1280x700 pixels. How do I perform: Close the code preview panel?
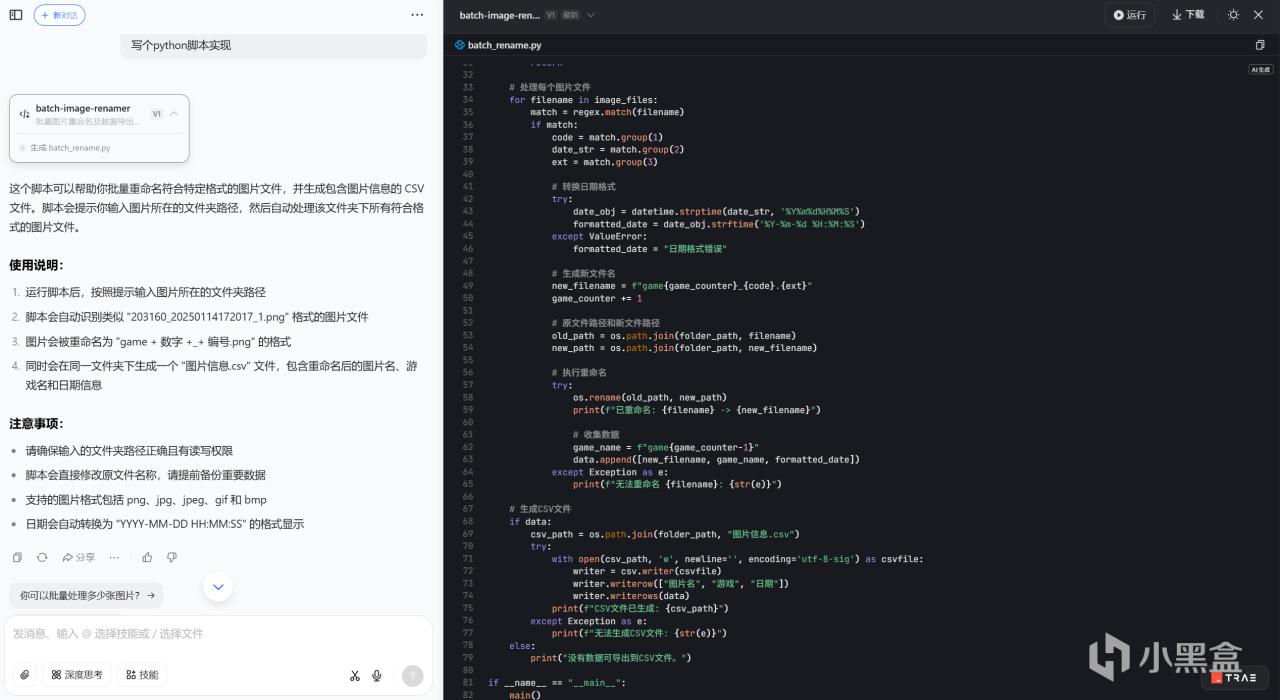(1258, 15)
